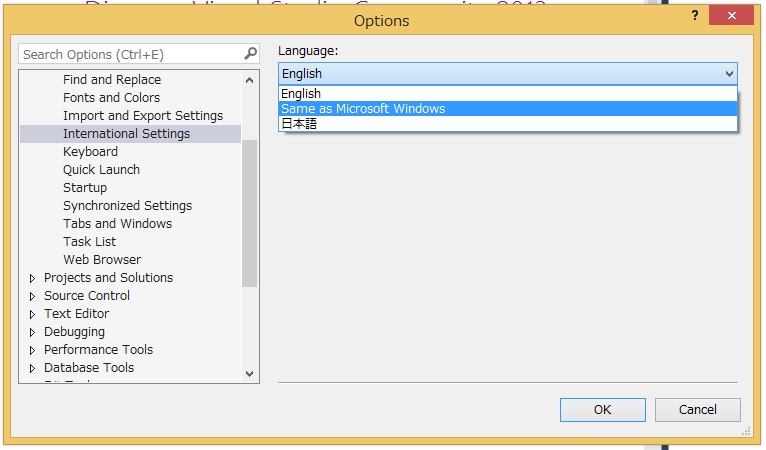The width and height of the screenshot is (766, 450).
Task: Click the help question mark button
Action: coord(695,16)
